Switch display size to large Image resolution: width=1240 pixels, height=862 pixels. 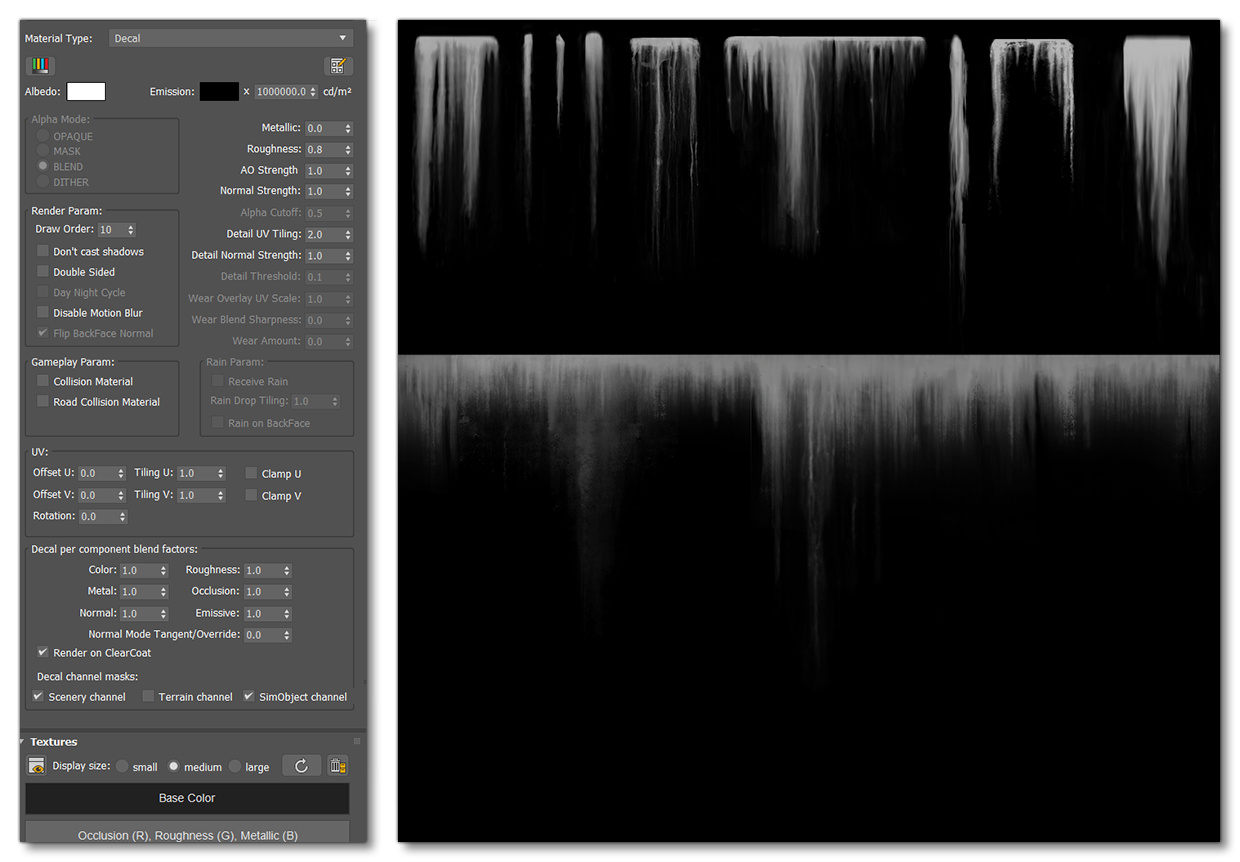coord(235,767)
